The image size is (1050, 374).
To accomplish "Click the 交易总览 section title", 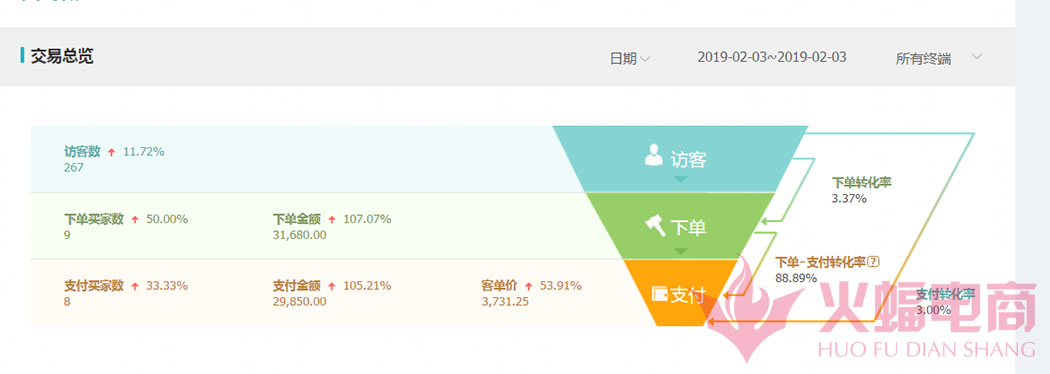I will (x=62, y=56).
